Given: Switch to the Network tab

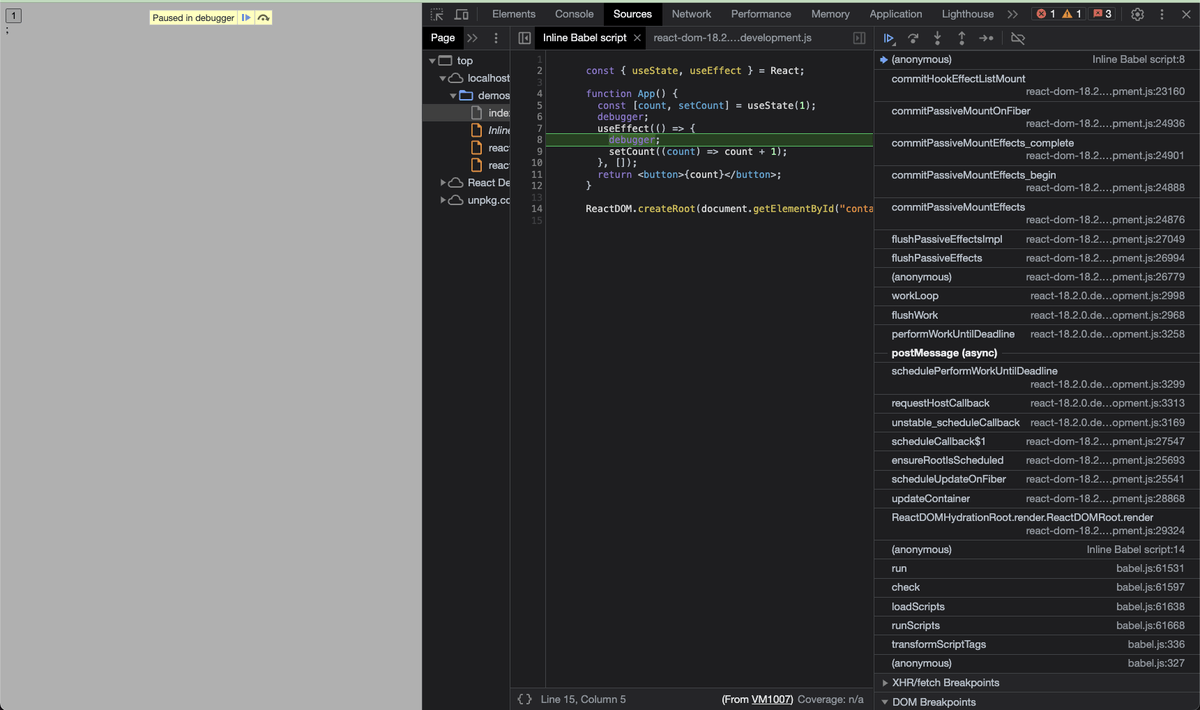Looking at the screenshot, I should tap(691, 14).
